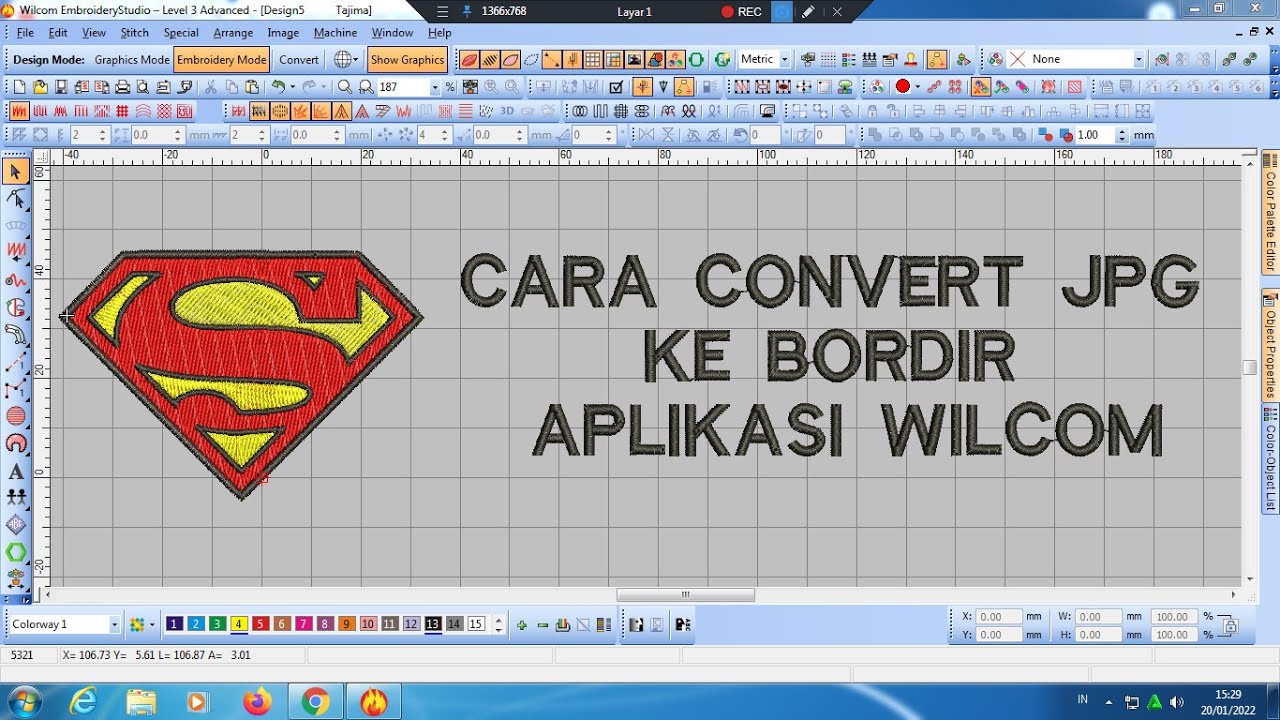Click the pen annotation icon in the recorder bar
1280x720 pixels.
[808, 12]
